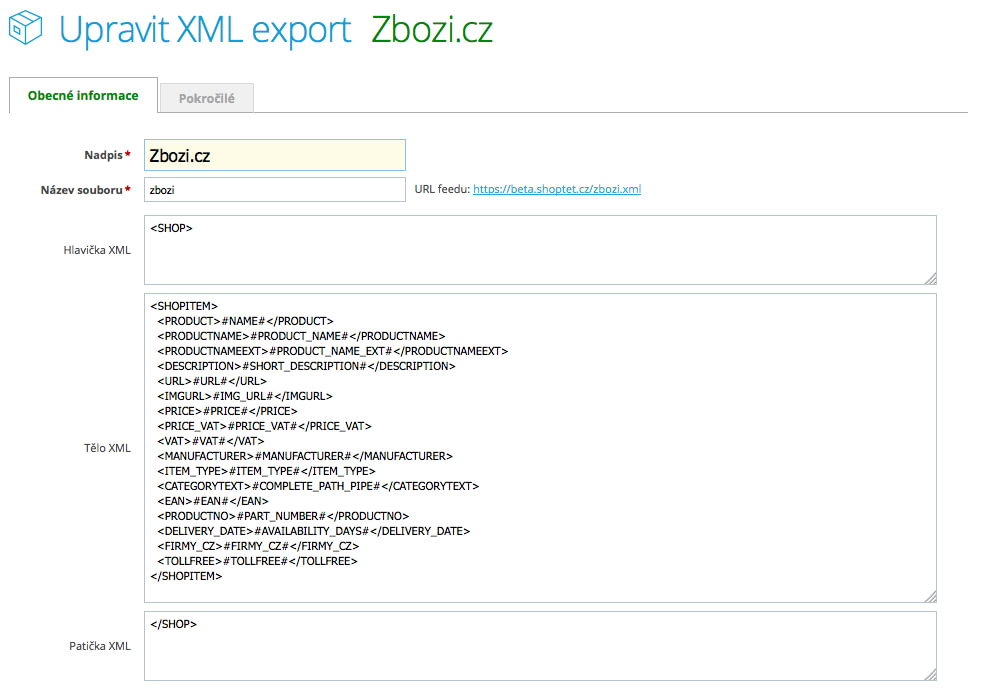Click the Název souboru input field

275,190
